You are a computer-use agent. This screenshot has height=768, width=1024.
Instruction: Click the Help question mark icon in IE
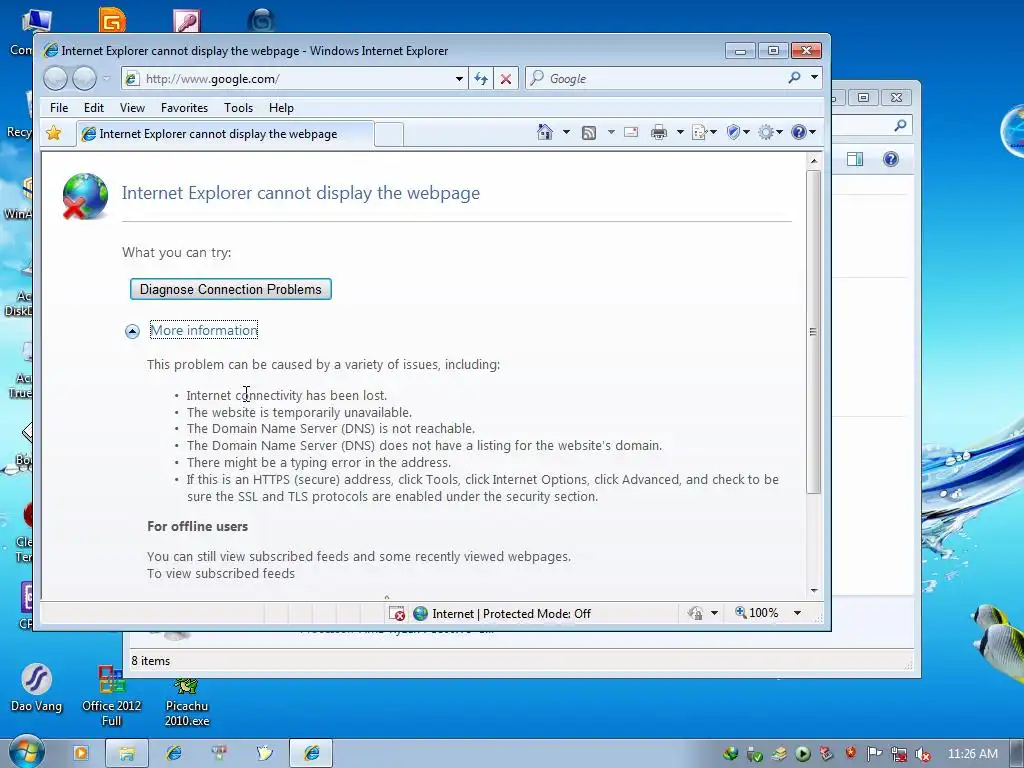point(798,133)
